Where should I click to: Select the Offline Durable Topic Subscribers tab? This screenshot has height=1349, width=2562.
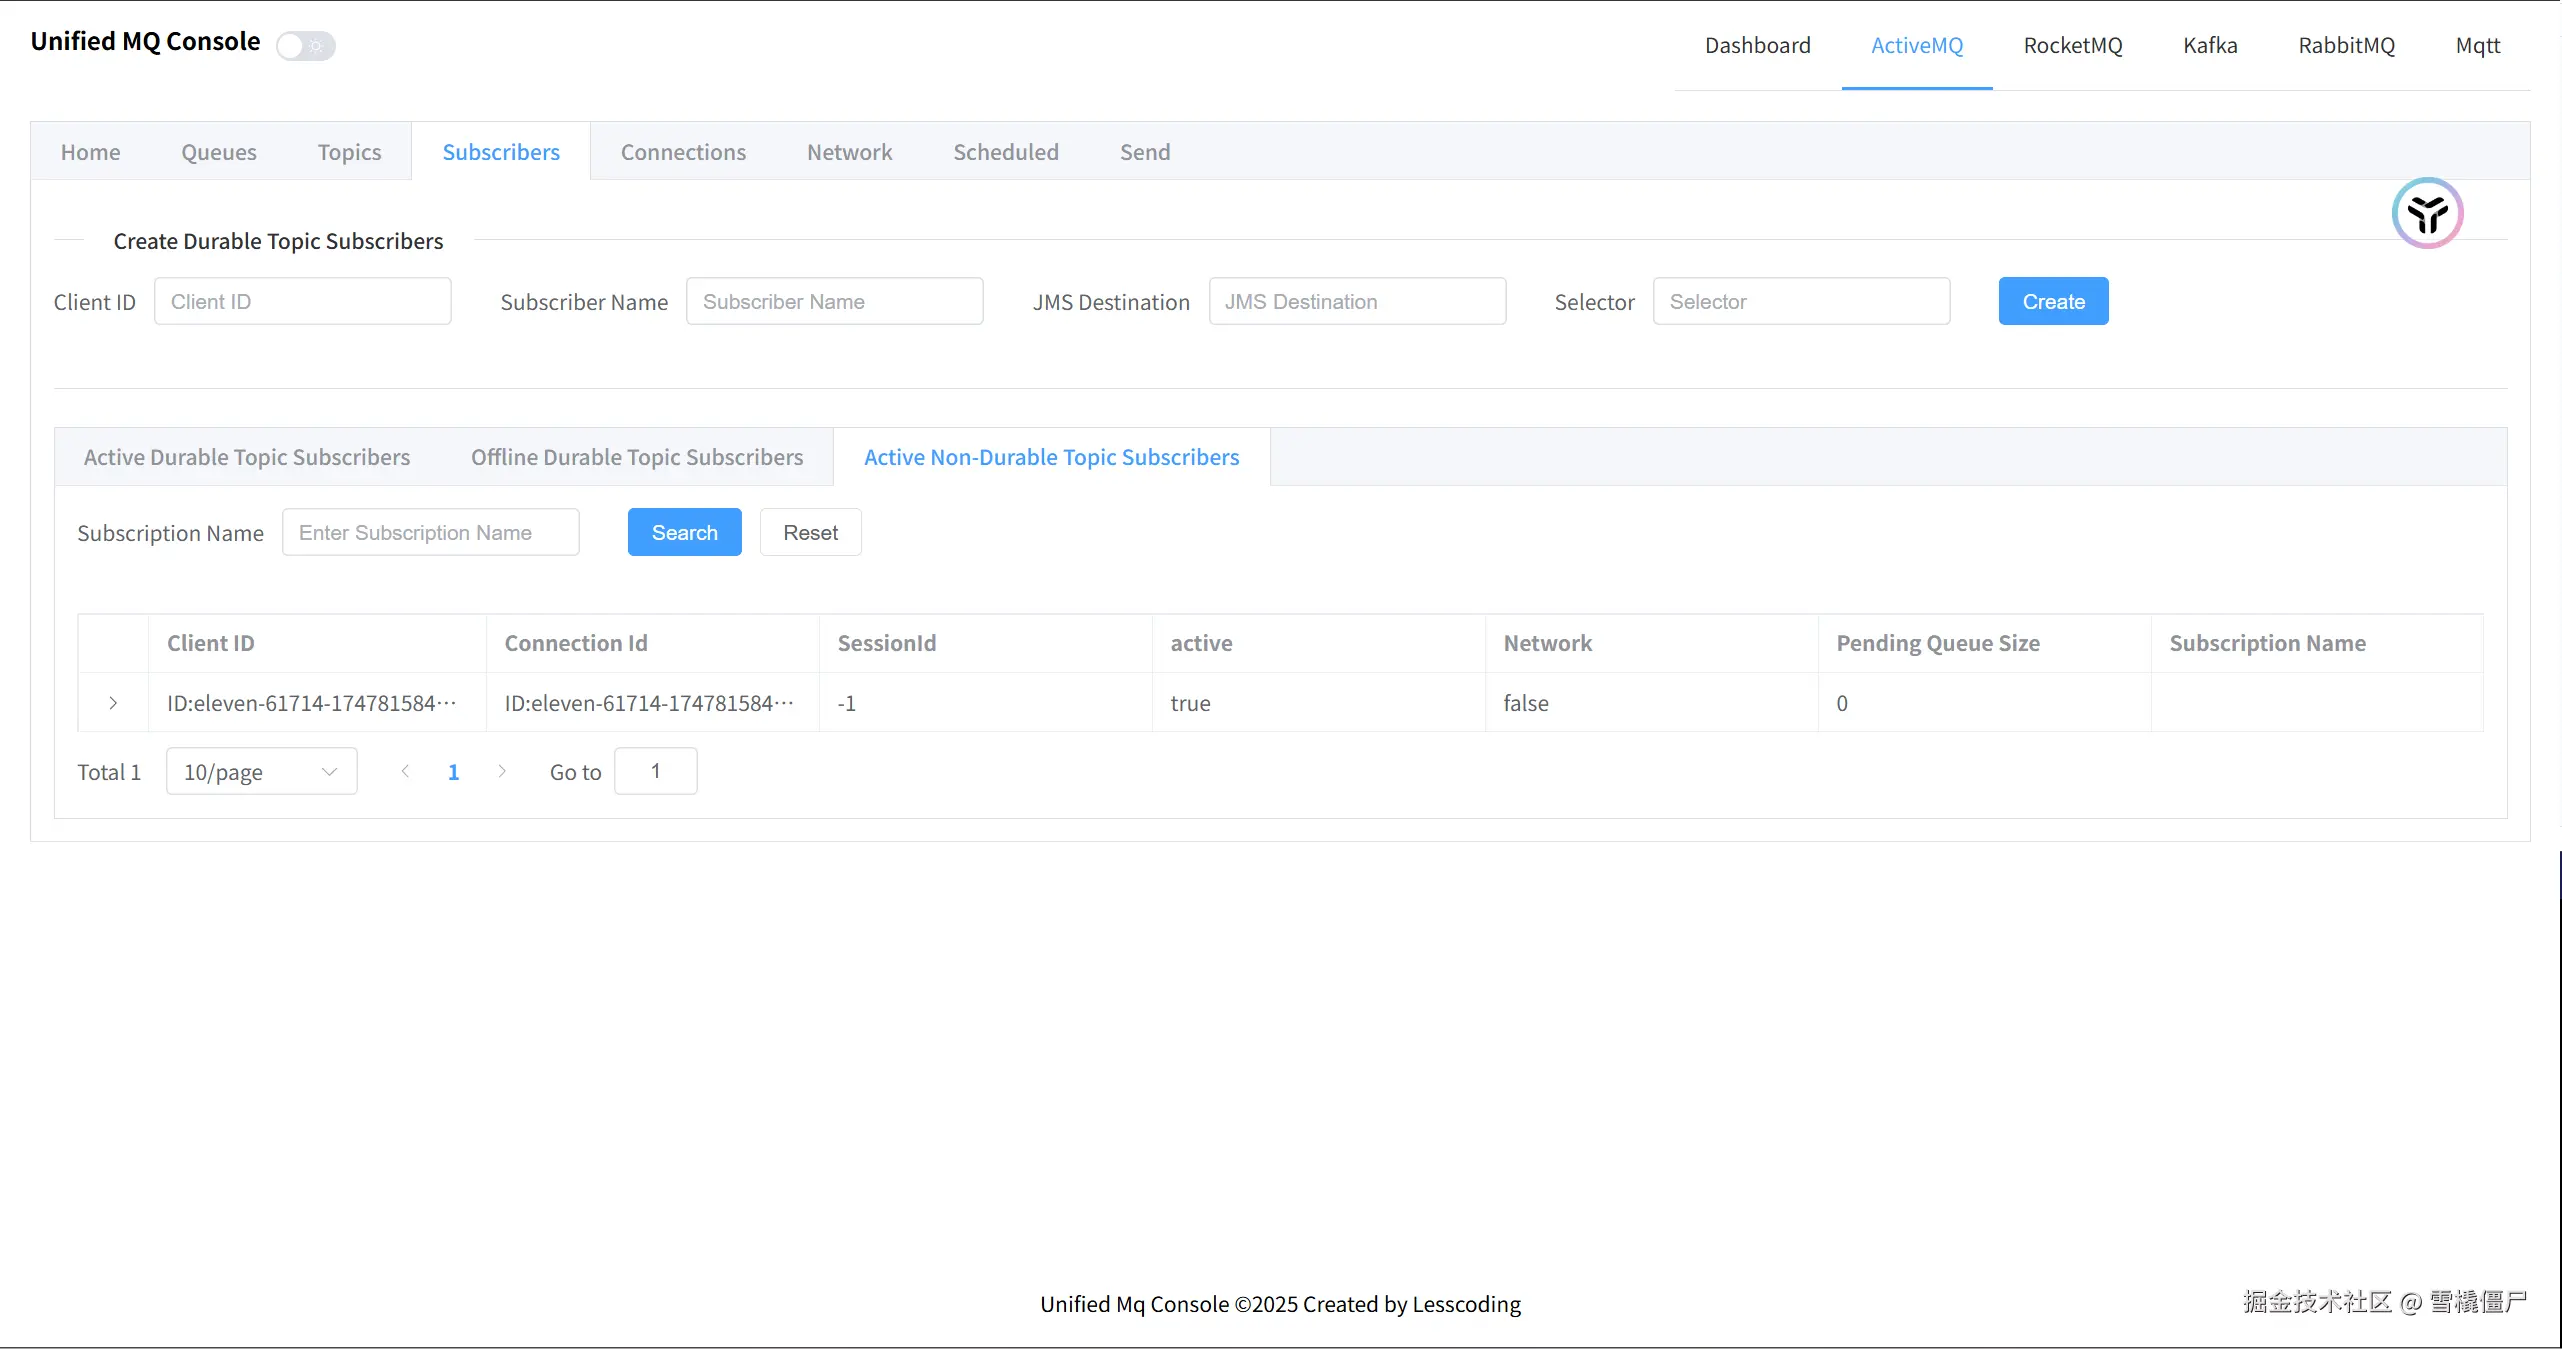[x=637, y=457]
